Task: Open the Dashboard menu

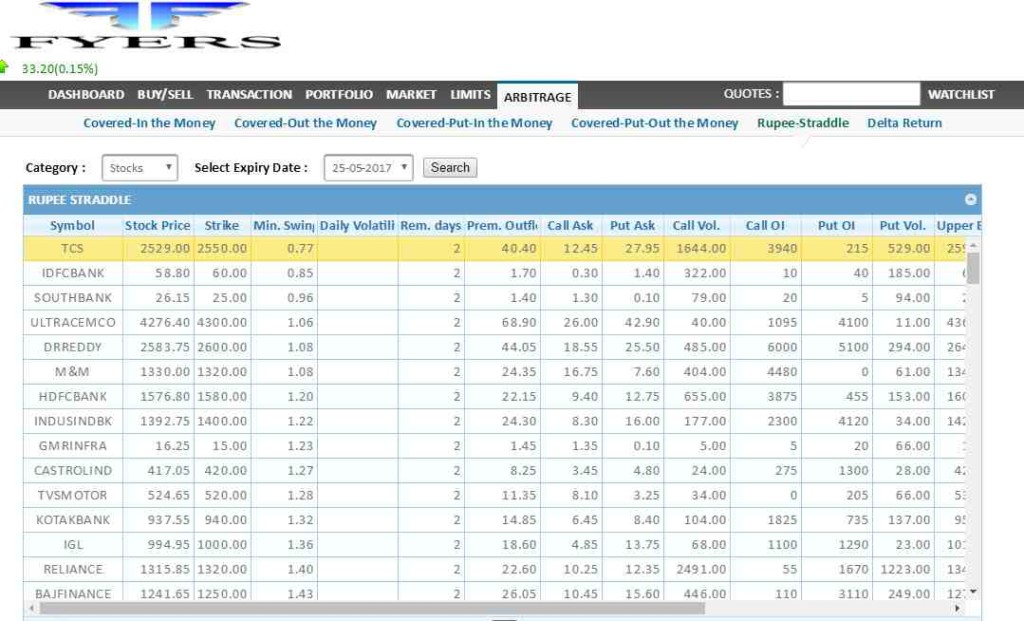Action: [86, 95]
